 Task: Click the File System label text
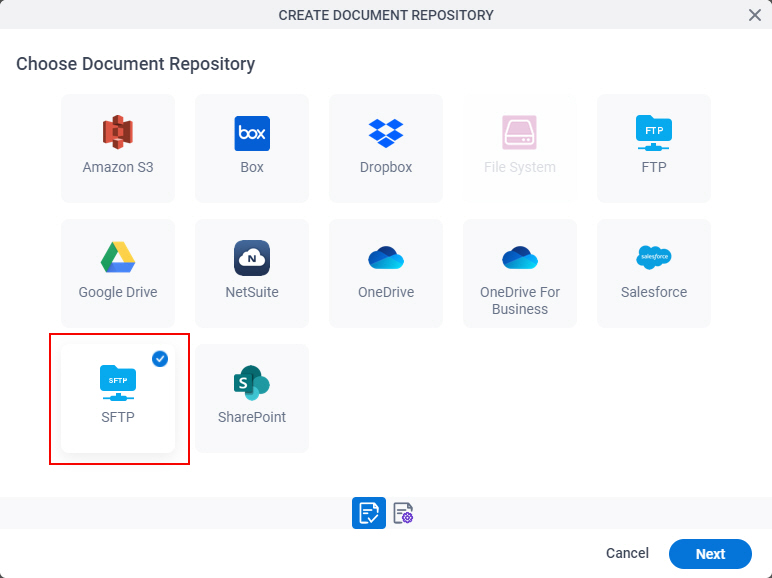coord(519,167)
